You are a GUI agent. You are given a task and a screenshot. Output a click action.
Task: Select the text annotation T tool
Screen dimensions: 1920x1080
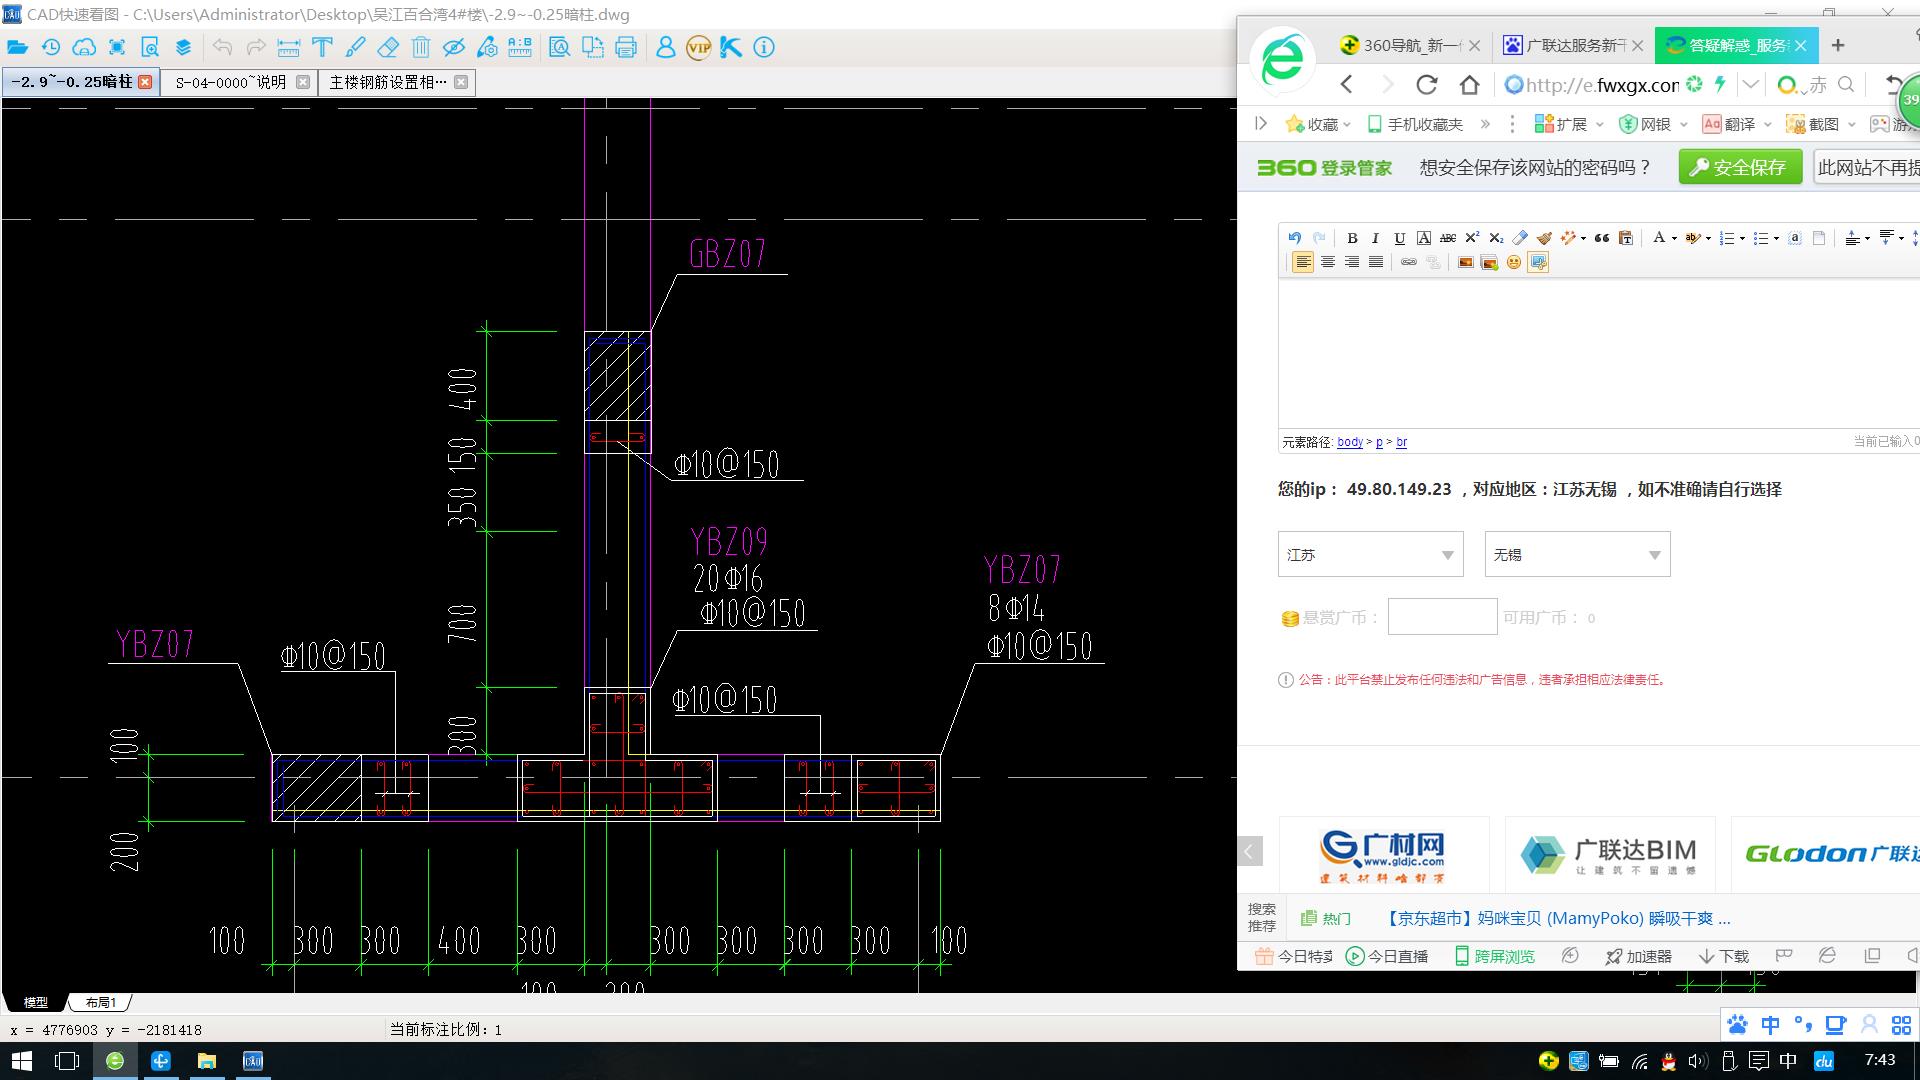(322, 47)
